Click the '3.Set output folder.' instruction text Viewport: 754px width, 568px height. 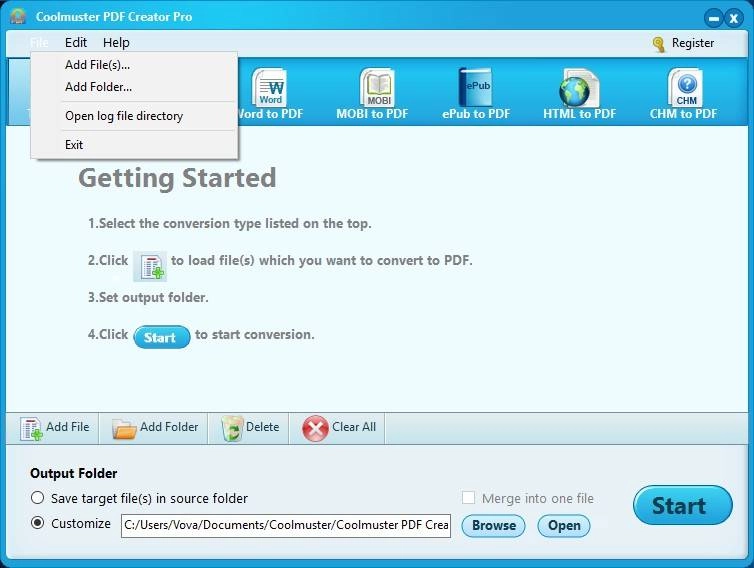coord(148,297)
